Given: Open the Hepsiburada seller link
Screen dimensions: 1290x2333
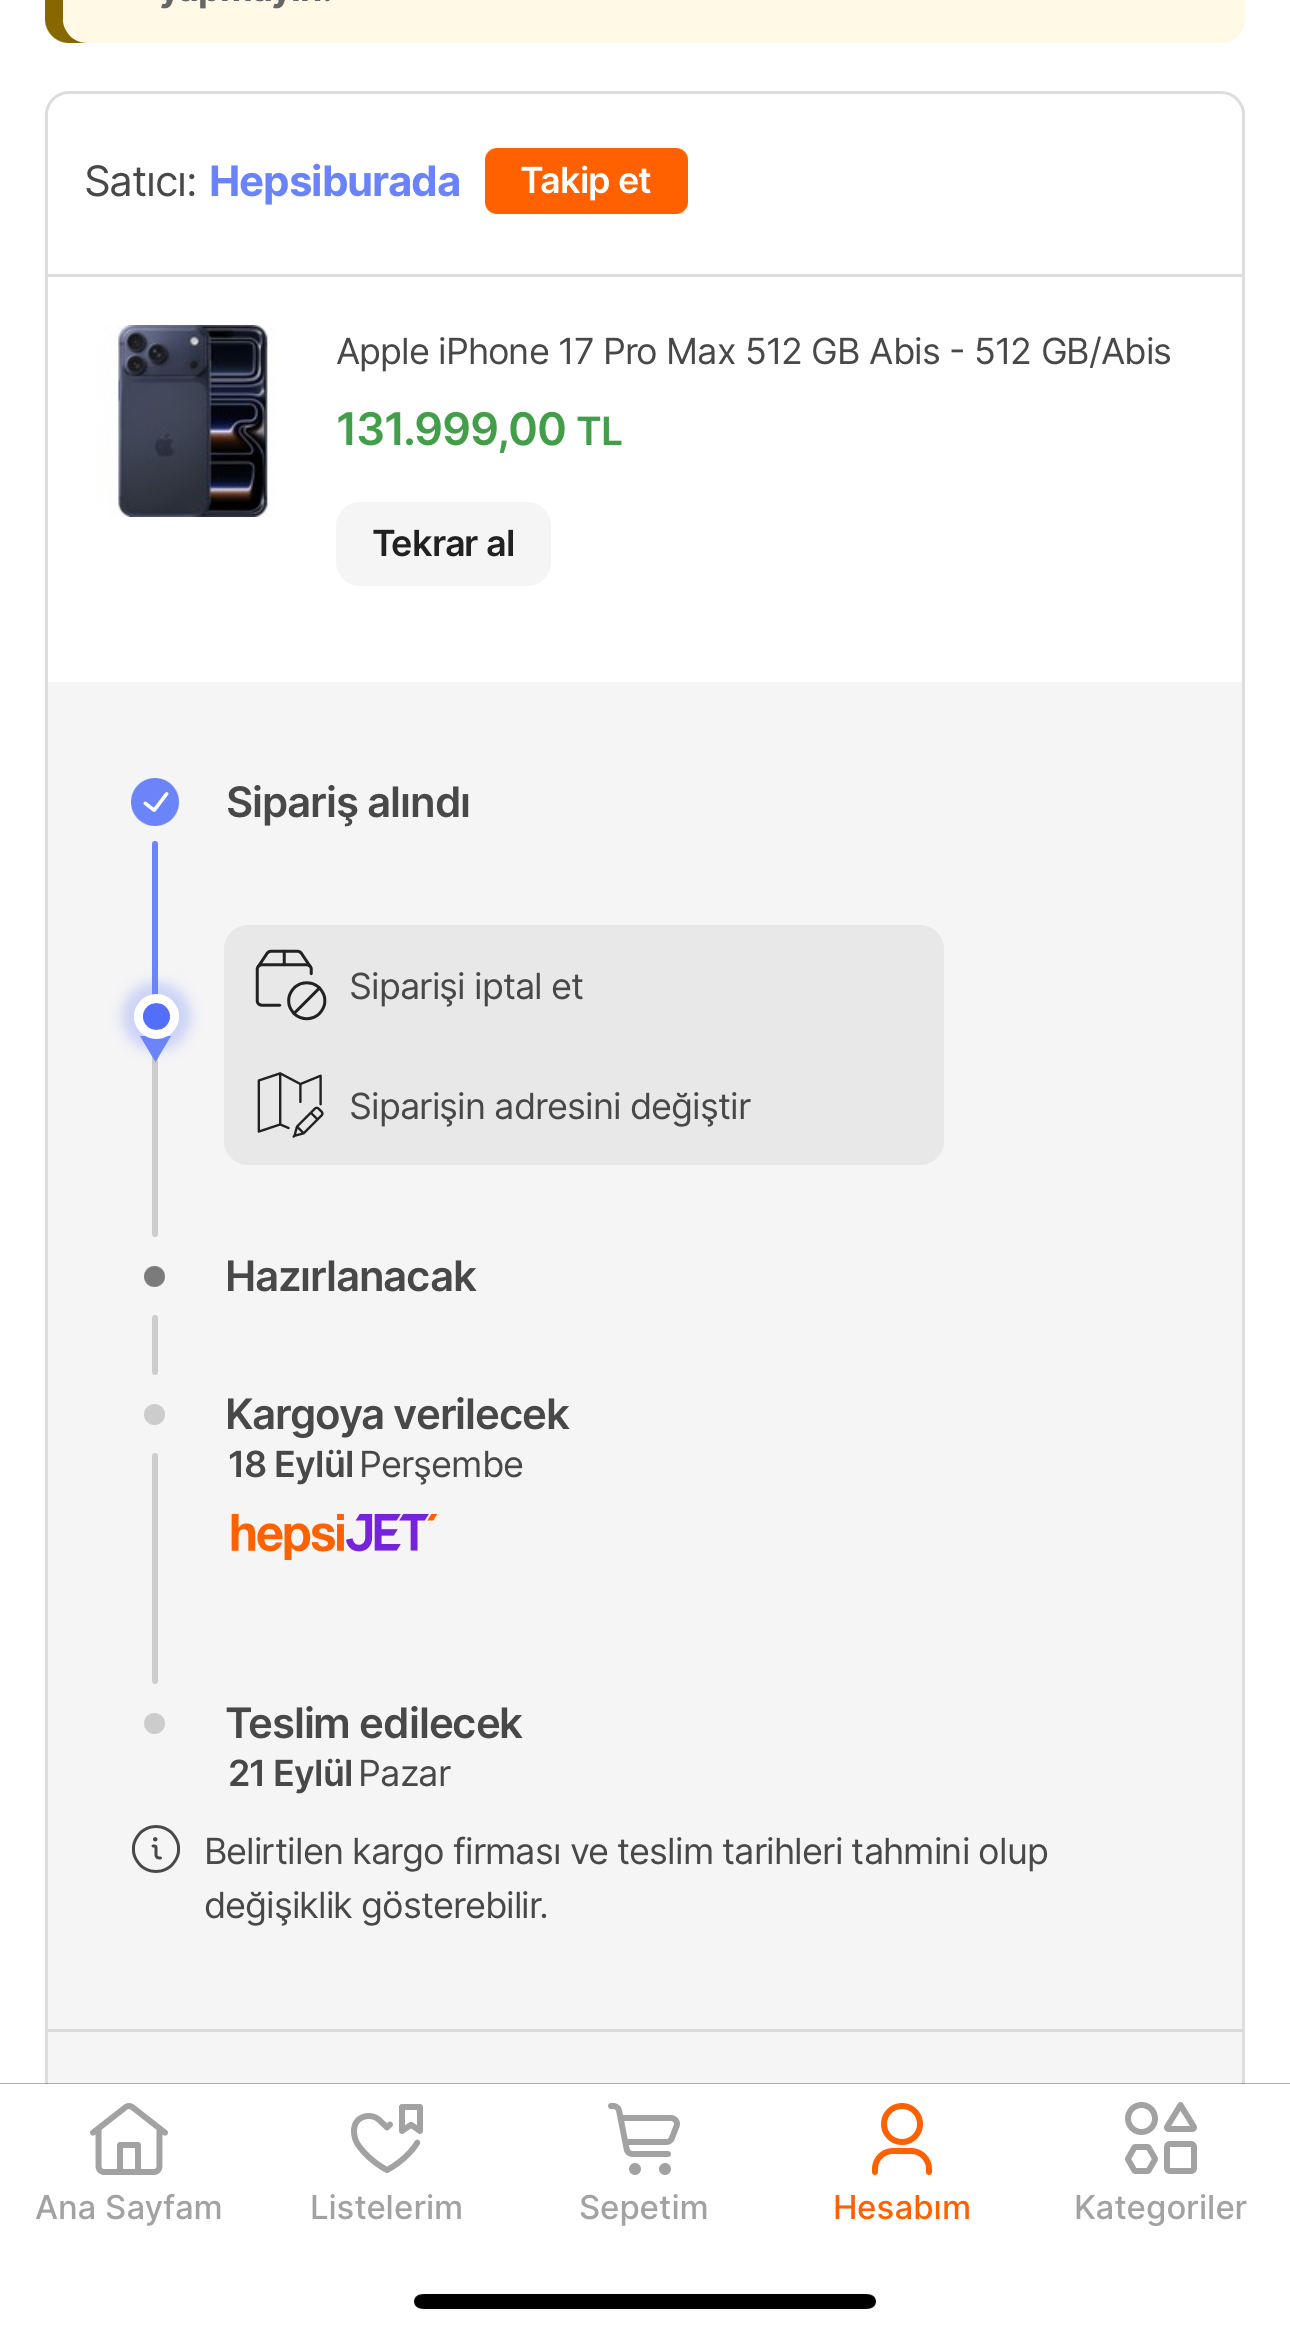Looking at the screenshot, I should pos(334,182).
